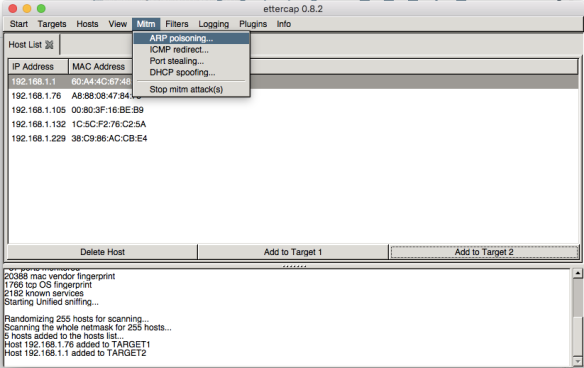Select host row 192.168.1.229

293,138
